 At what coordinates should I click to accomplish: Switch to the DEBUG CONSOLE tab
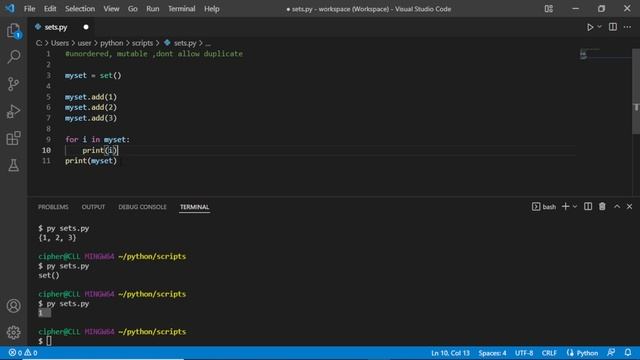coord(142,207)
